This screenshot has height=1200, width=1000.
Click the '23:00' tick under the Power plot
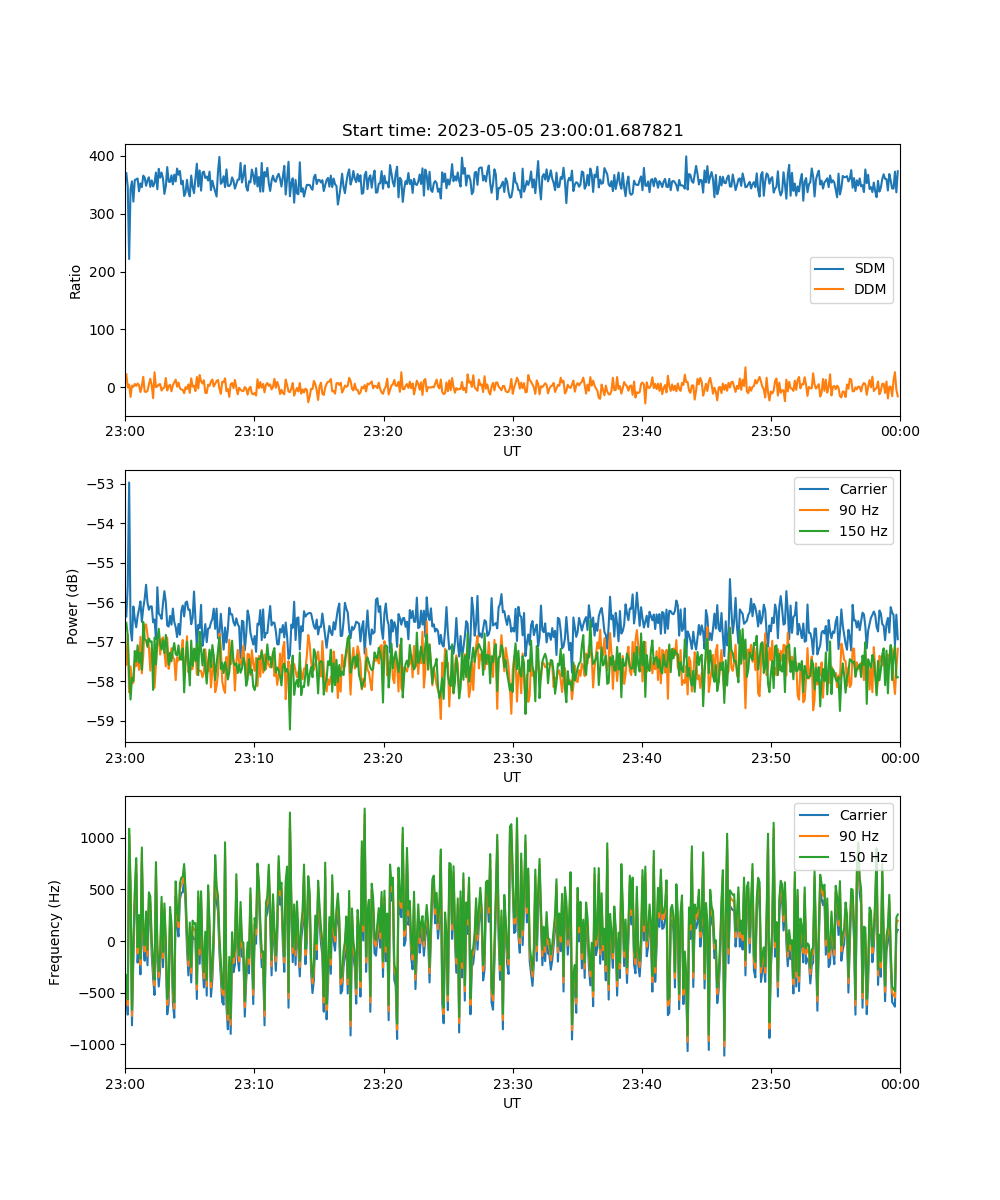pos(125,757)
